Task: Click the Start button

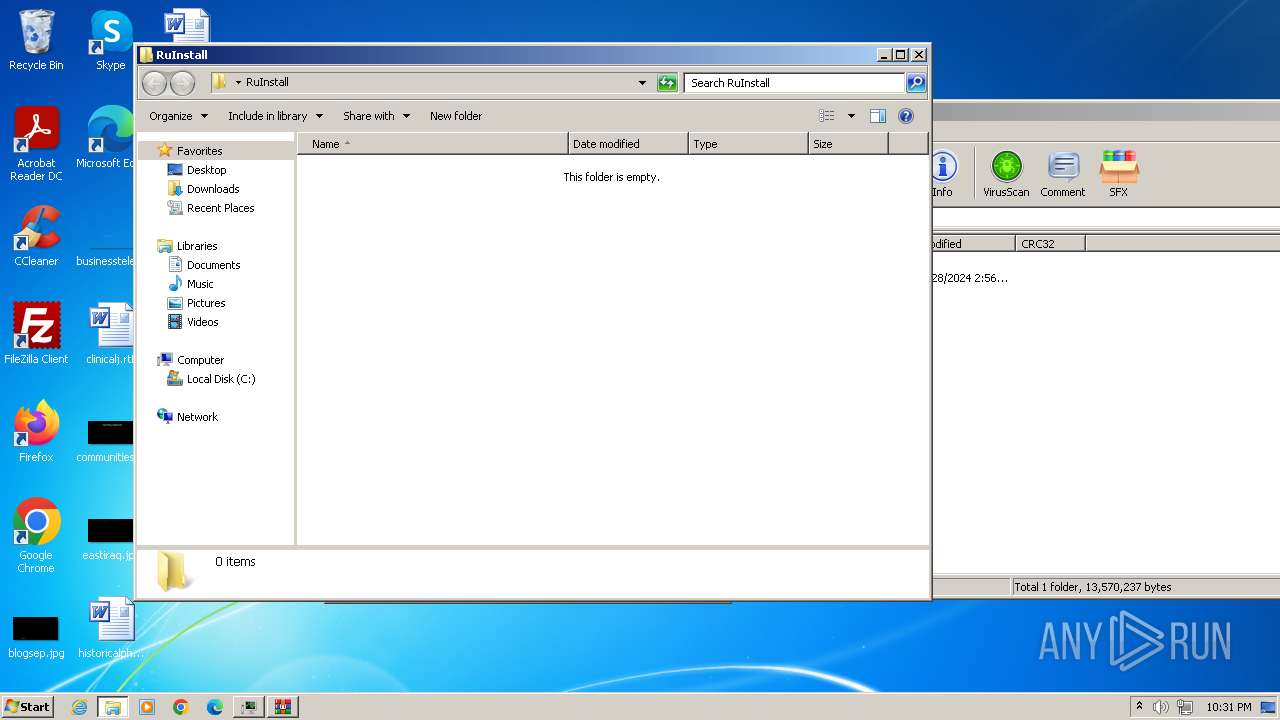Action: point(27,707)
